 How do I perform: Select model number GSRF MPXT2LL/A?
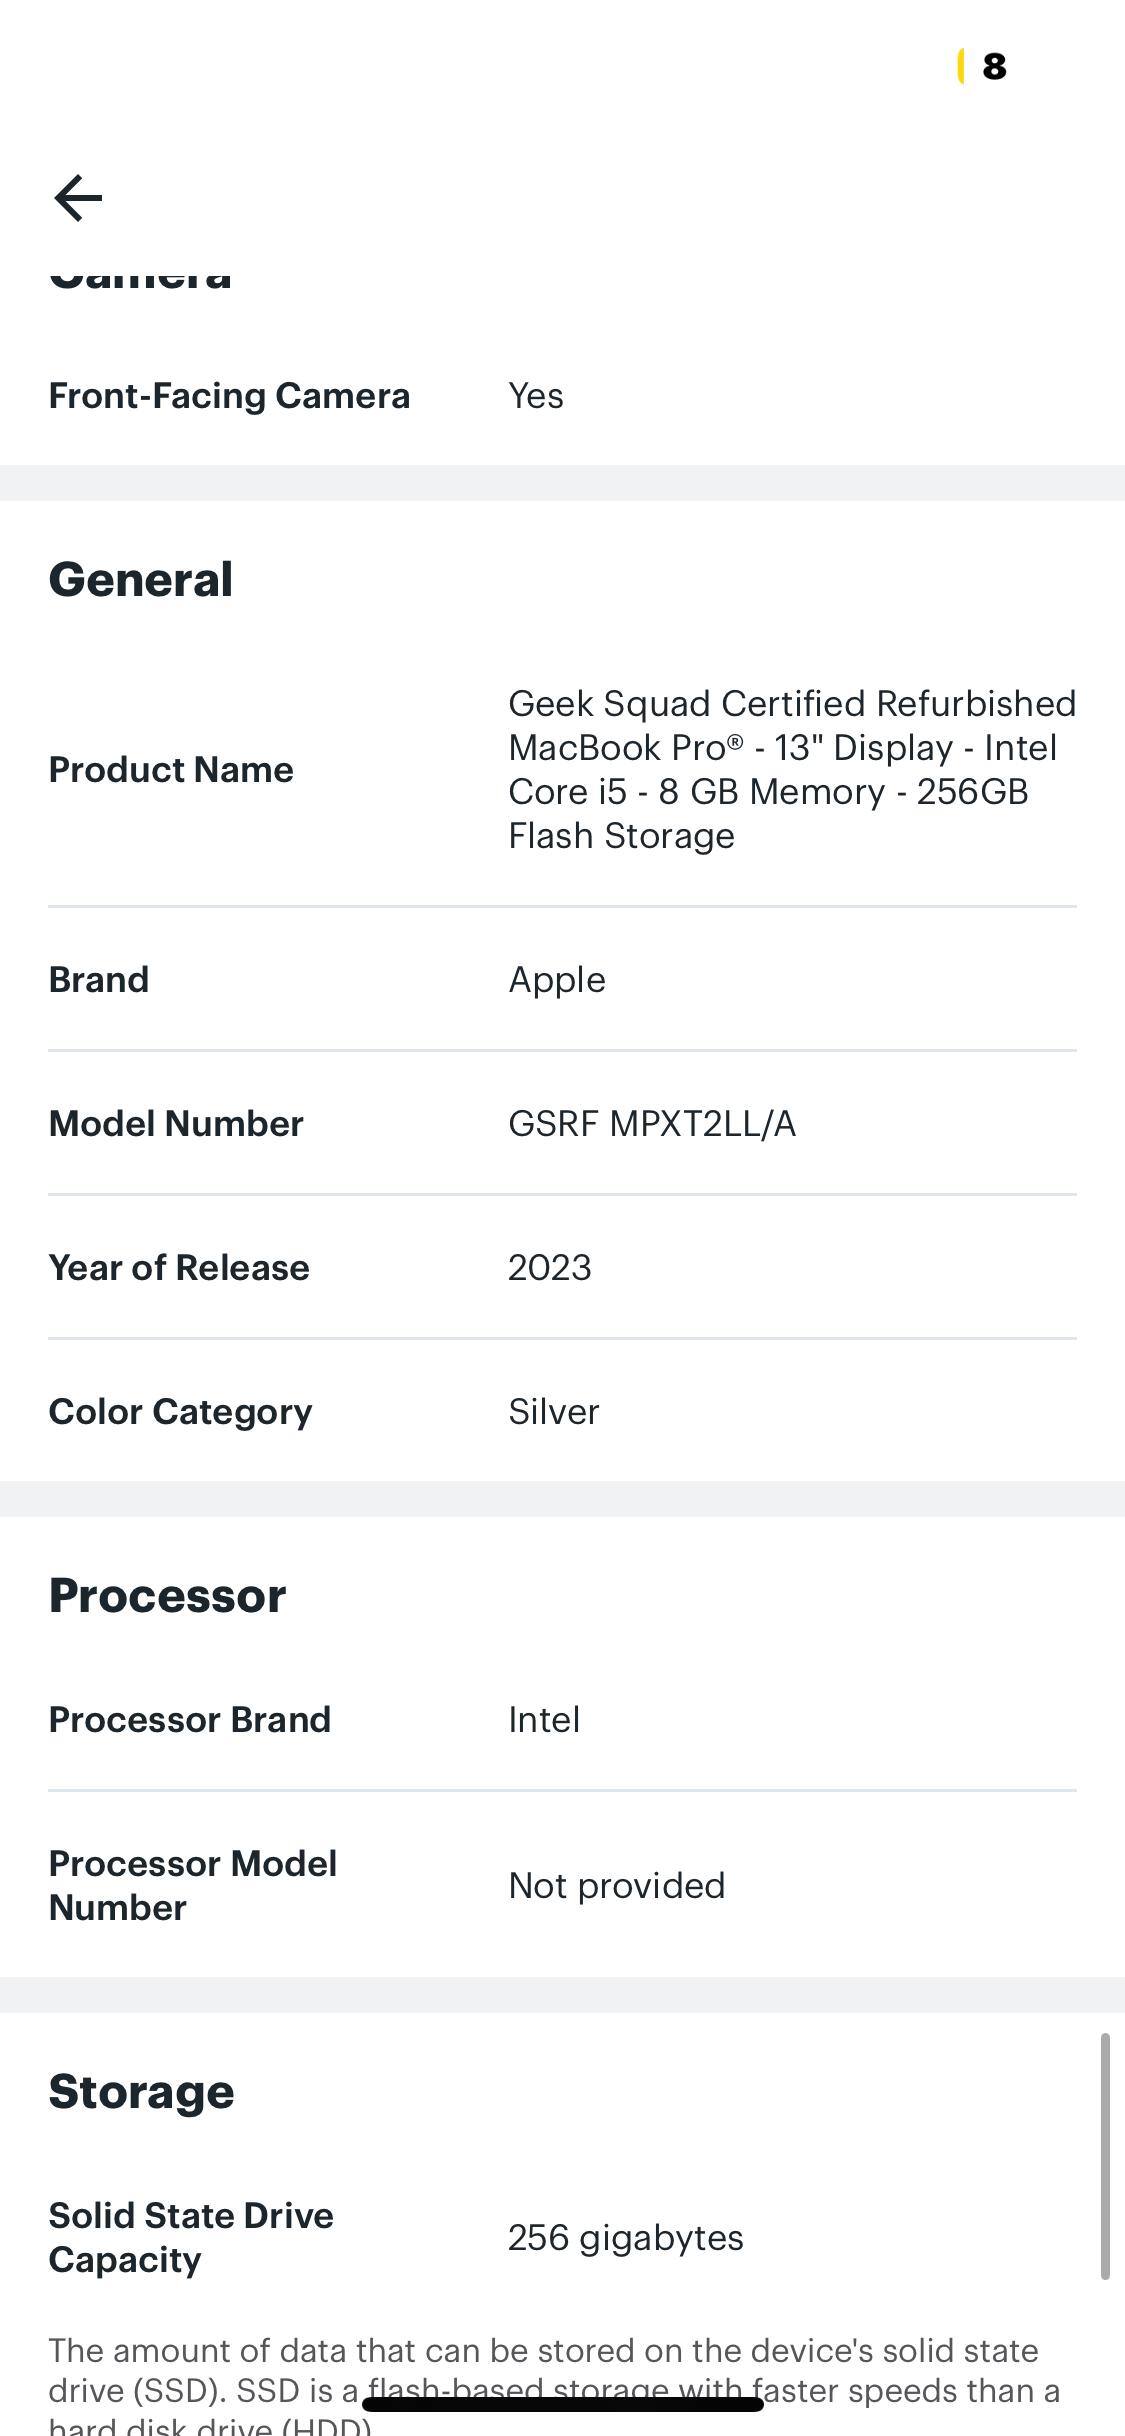[x=652, y=1124]
